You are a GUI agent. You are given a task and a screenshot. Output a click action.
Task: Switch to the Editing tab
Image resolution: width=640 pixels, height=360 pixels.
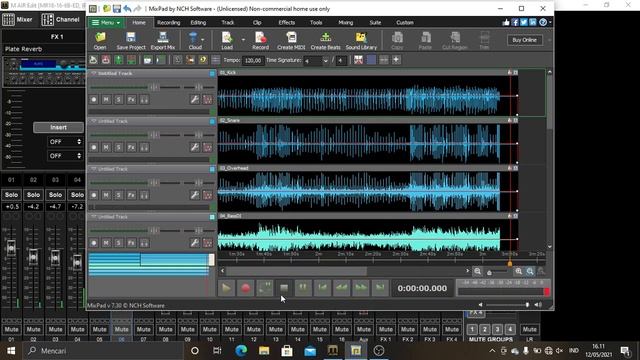point(198,22)
